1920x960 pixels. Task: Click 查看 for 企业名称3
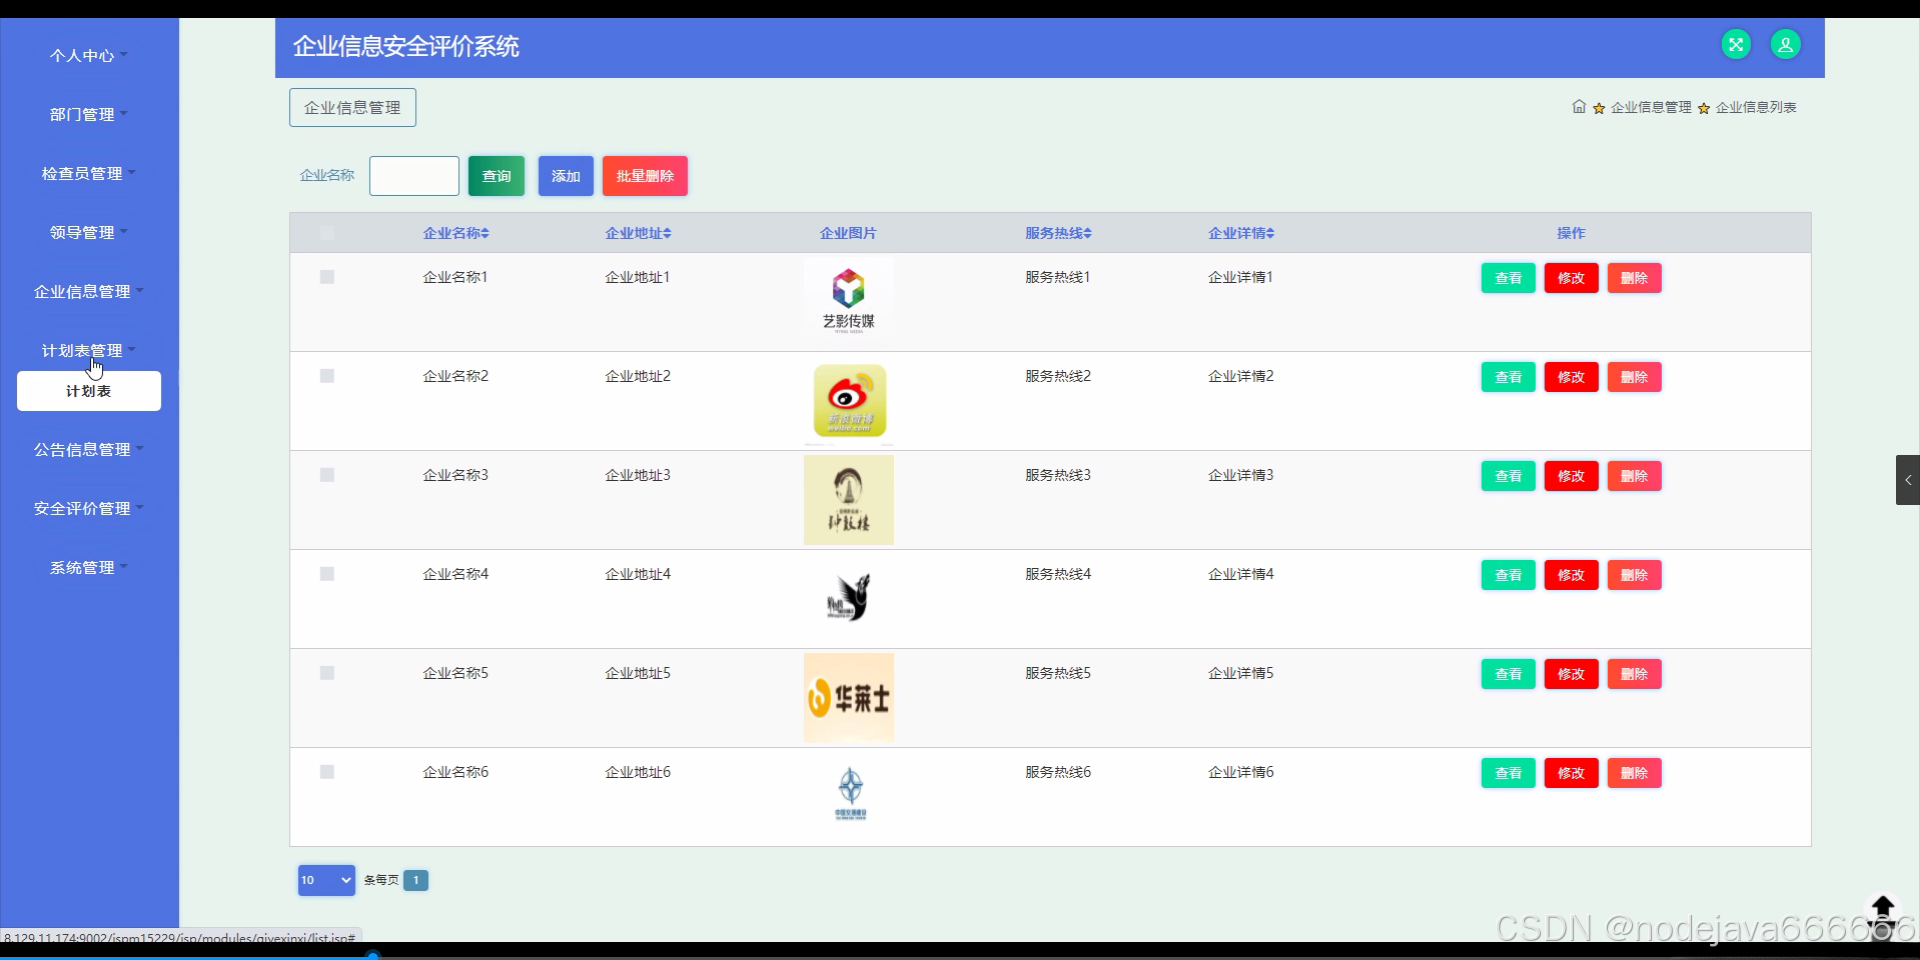(1508, 476)
